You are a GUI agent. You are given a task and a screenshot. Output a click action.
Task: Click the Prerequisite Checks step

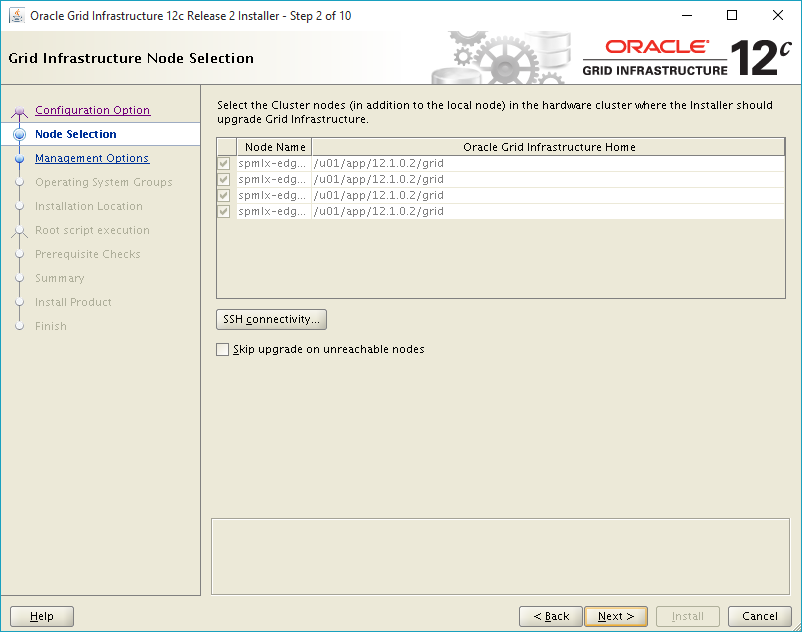tap(87, 254)
